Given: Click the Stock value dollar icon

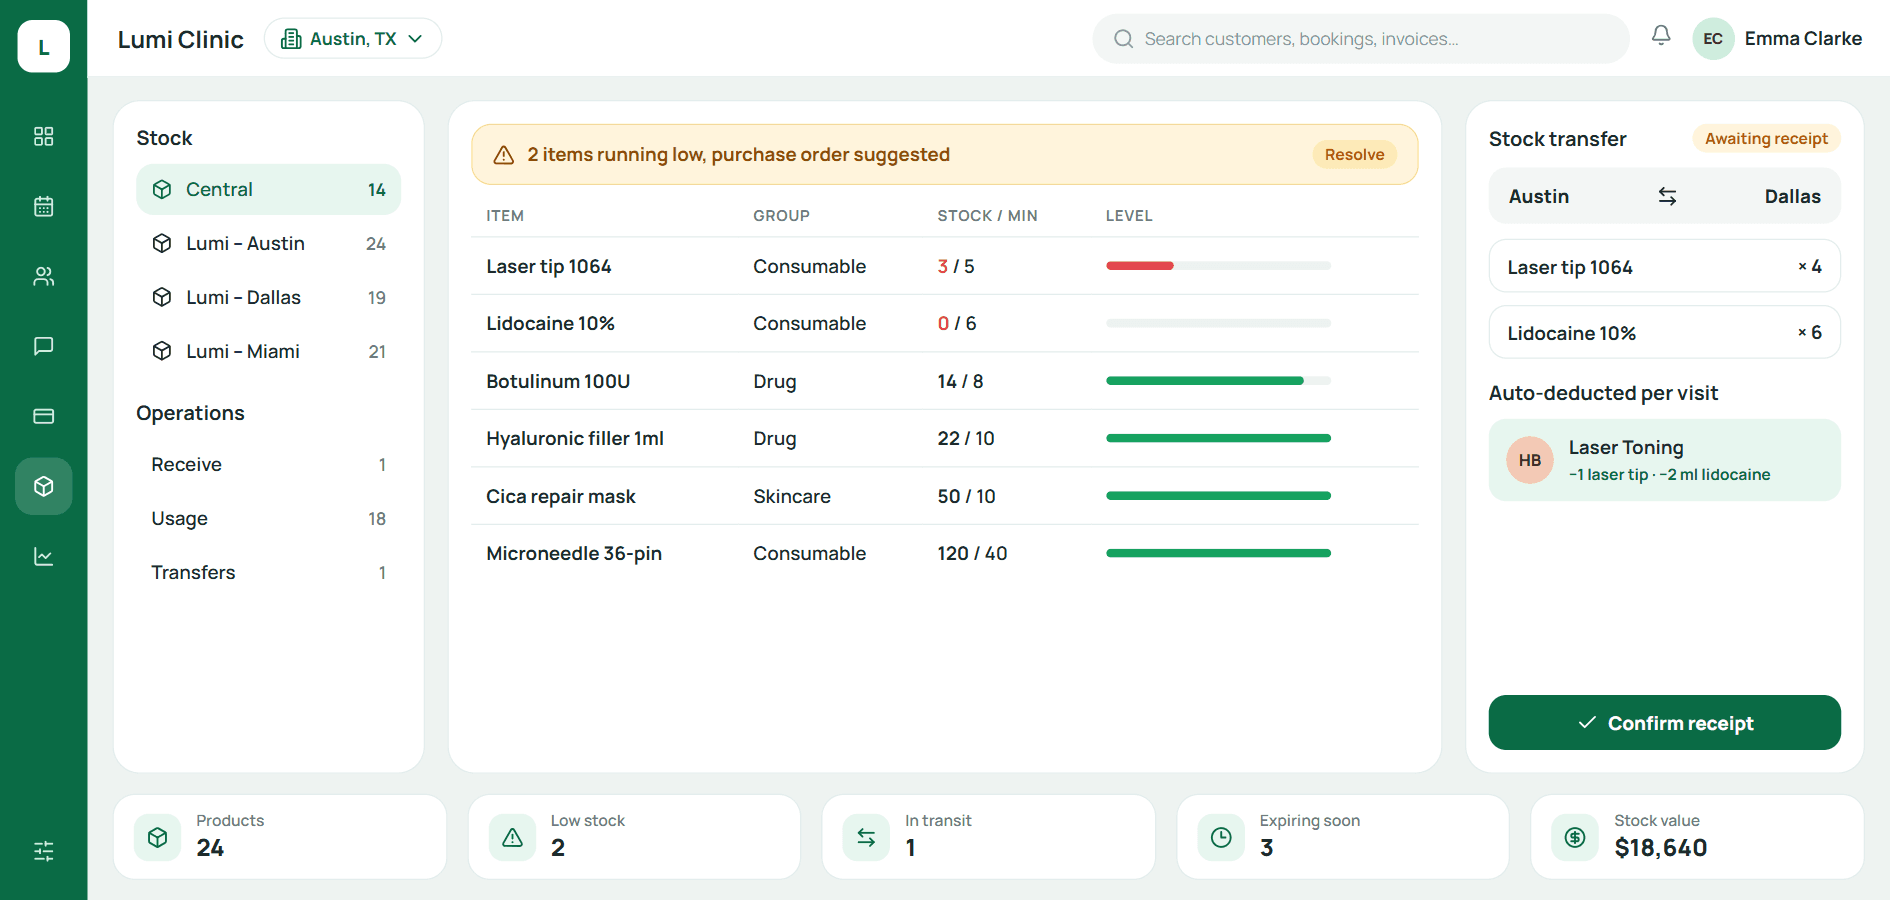Looking at the screenshot, I should [x=1575, y=838].
